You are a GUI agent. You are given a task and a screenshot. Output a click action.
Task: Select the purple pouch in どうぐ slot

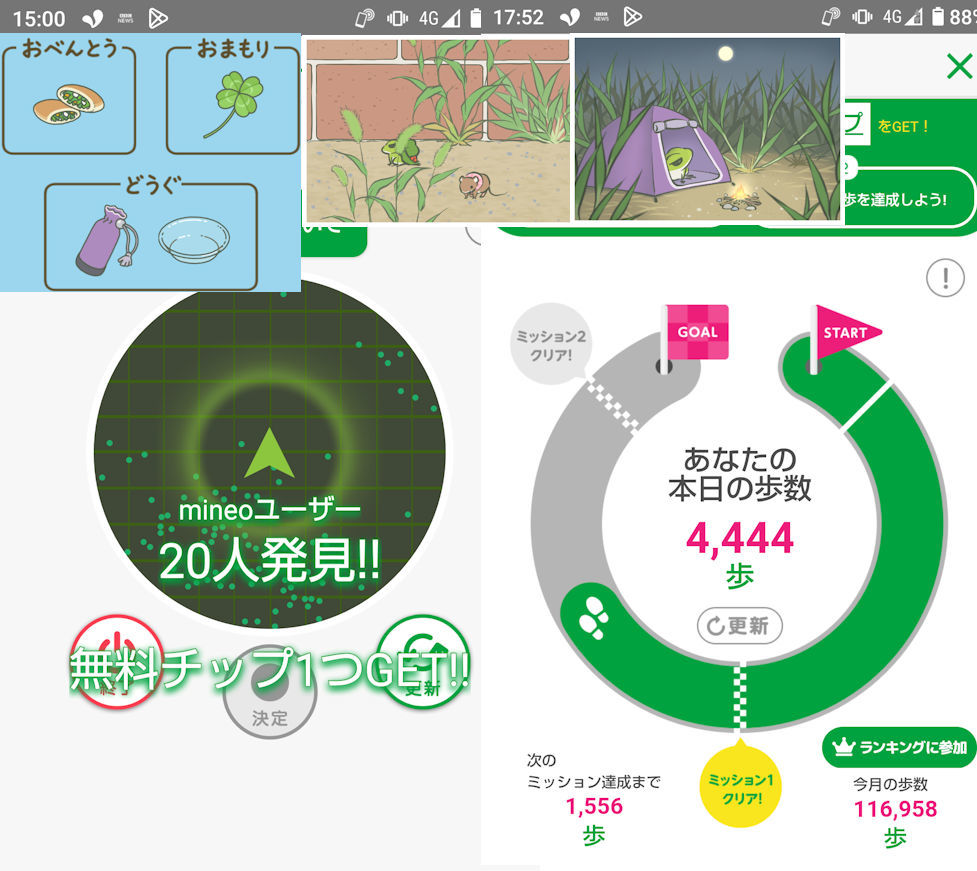106,239
